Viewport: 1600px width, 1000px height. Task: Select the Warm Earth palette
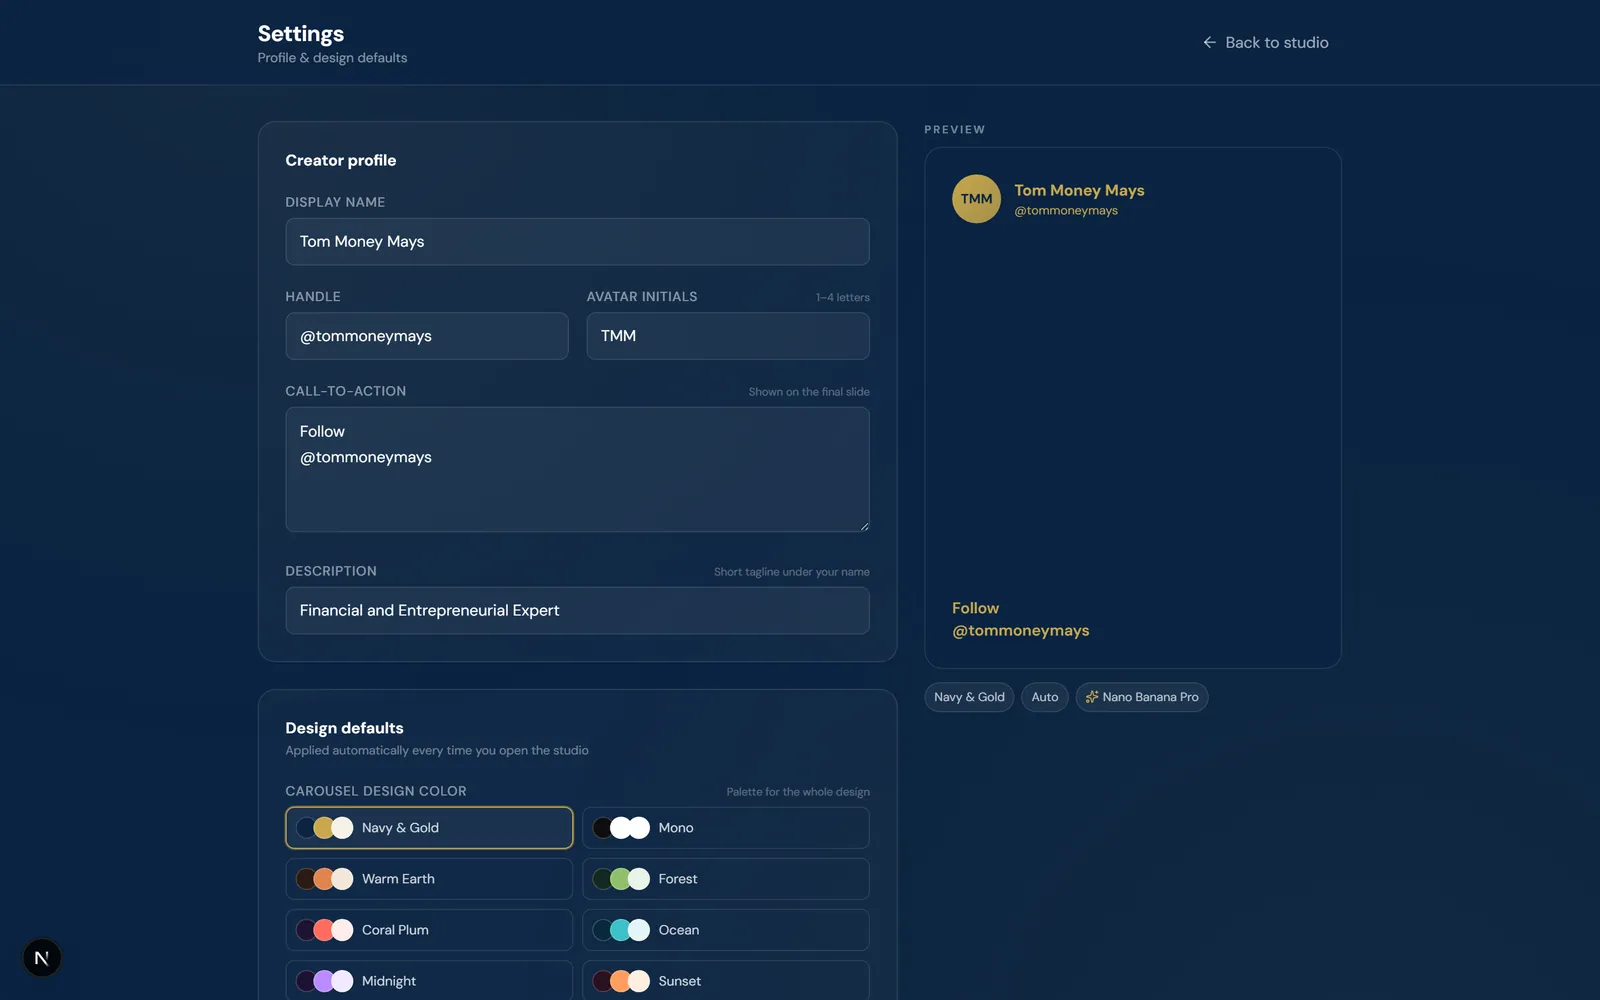[429, 879]
